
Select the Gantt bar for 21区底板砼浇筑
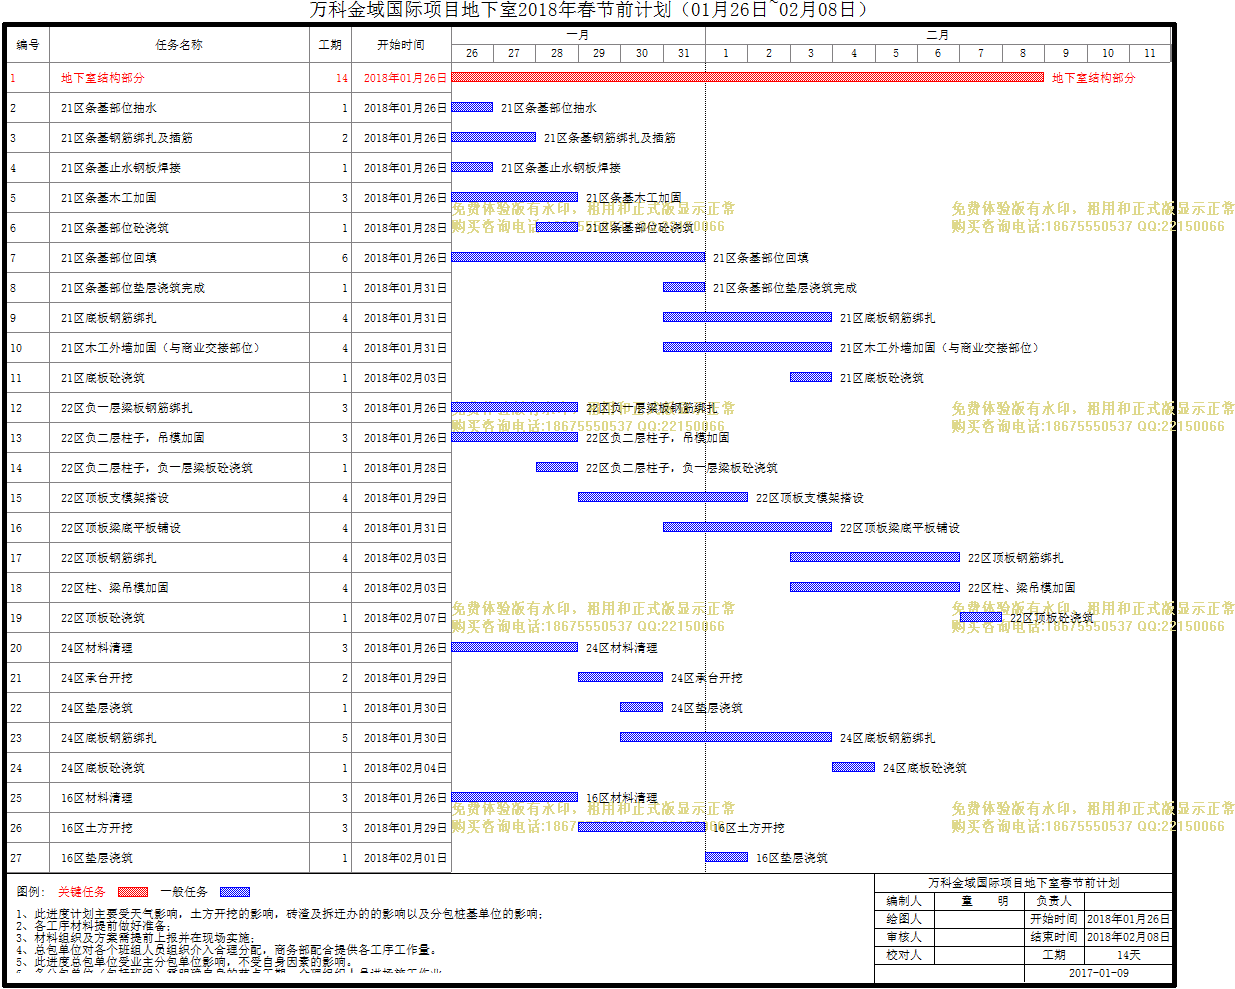click(811, 377)
